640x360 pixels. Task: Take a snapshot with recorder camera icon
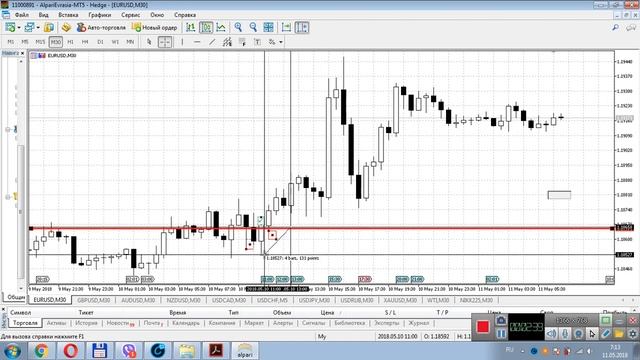click(x=501, y=320)
